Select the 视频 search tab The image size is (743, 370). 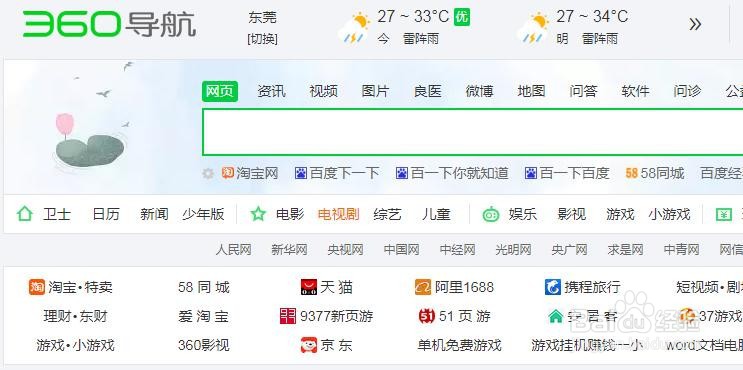click(x=324, y=91)
